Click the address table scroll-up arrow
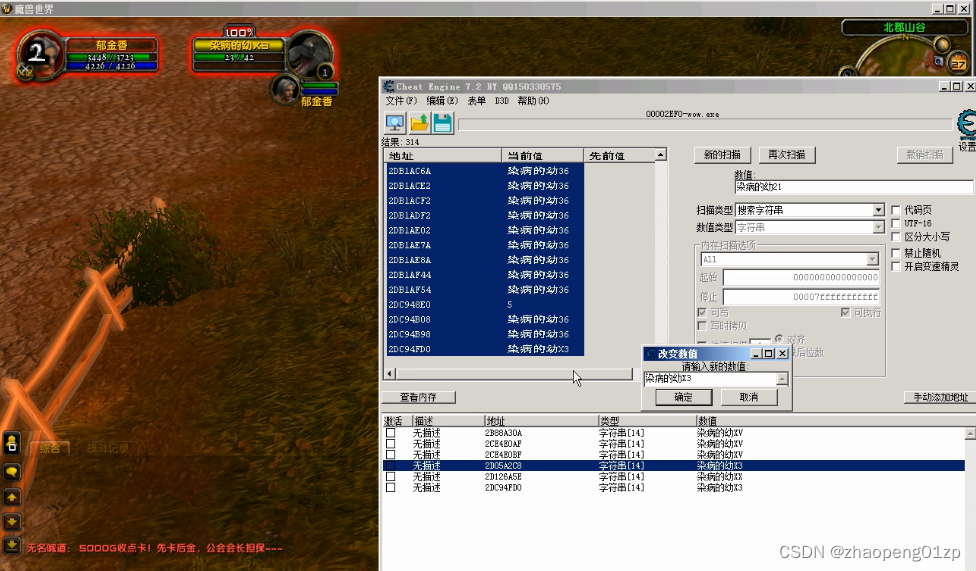The image size is (976, 571). click(970, 433)
